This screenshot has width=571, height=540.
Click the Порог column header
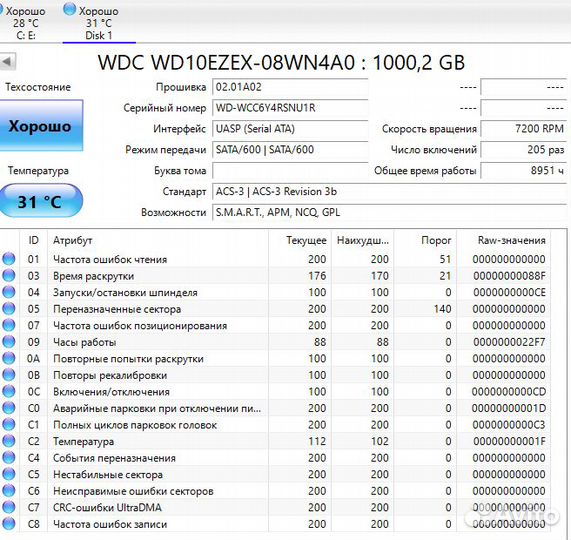coord(425,240)
